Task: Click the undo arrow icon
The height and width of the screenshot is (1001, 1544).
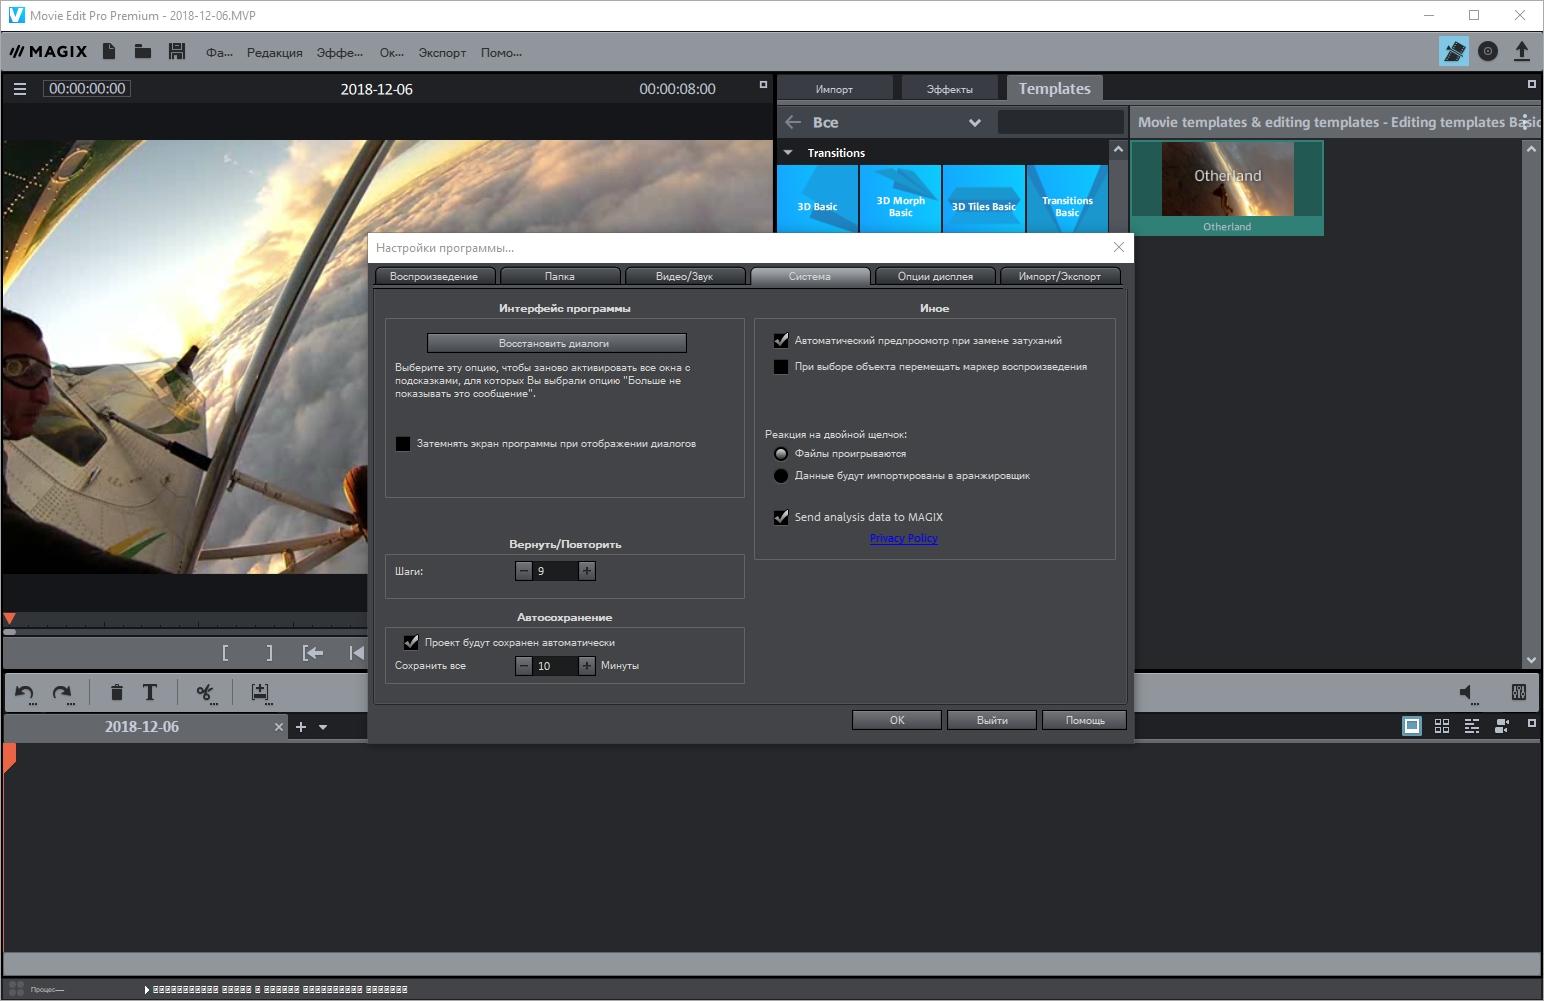Action: pyautogui.click(x=25, y=692)
